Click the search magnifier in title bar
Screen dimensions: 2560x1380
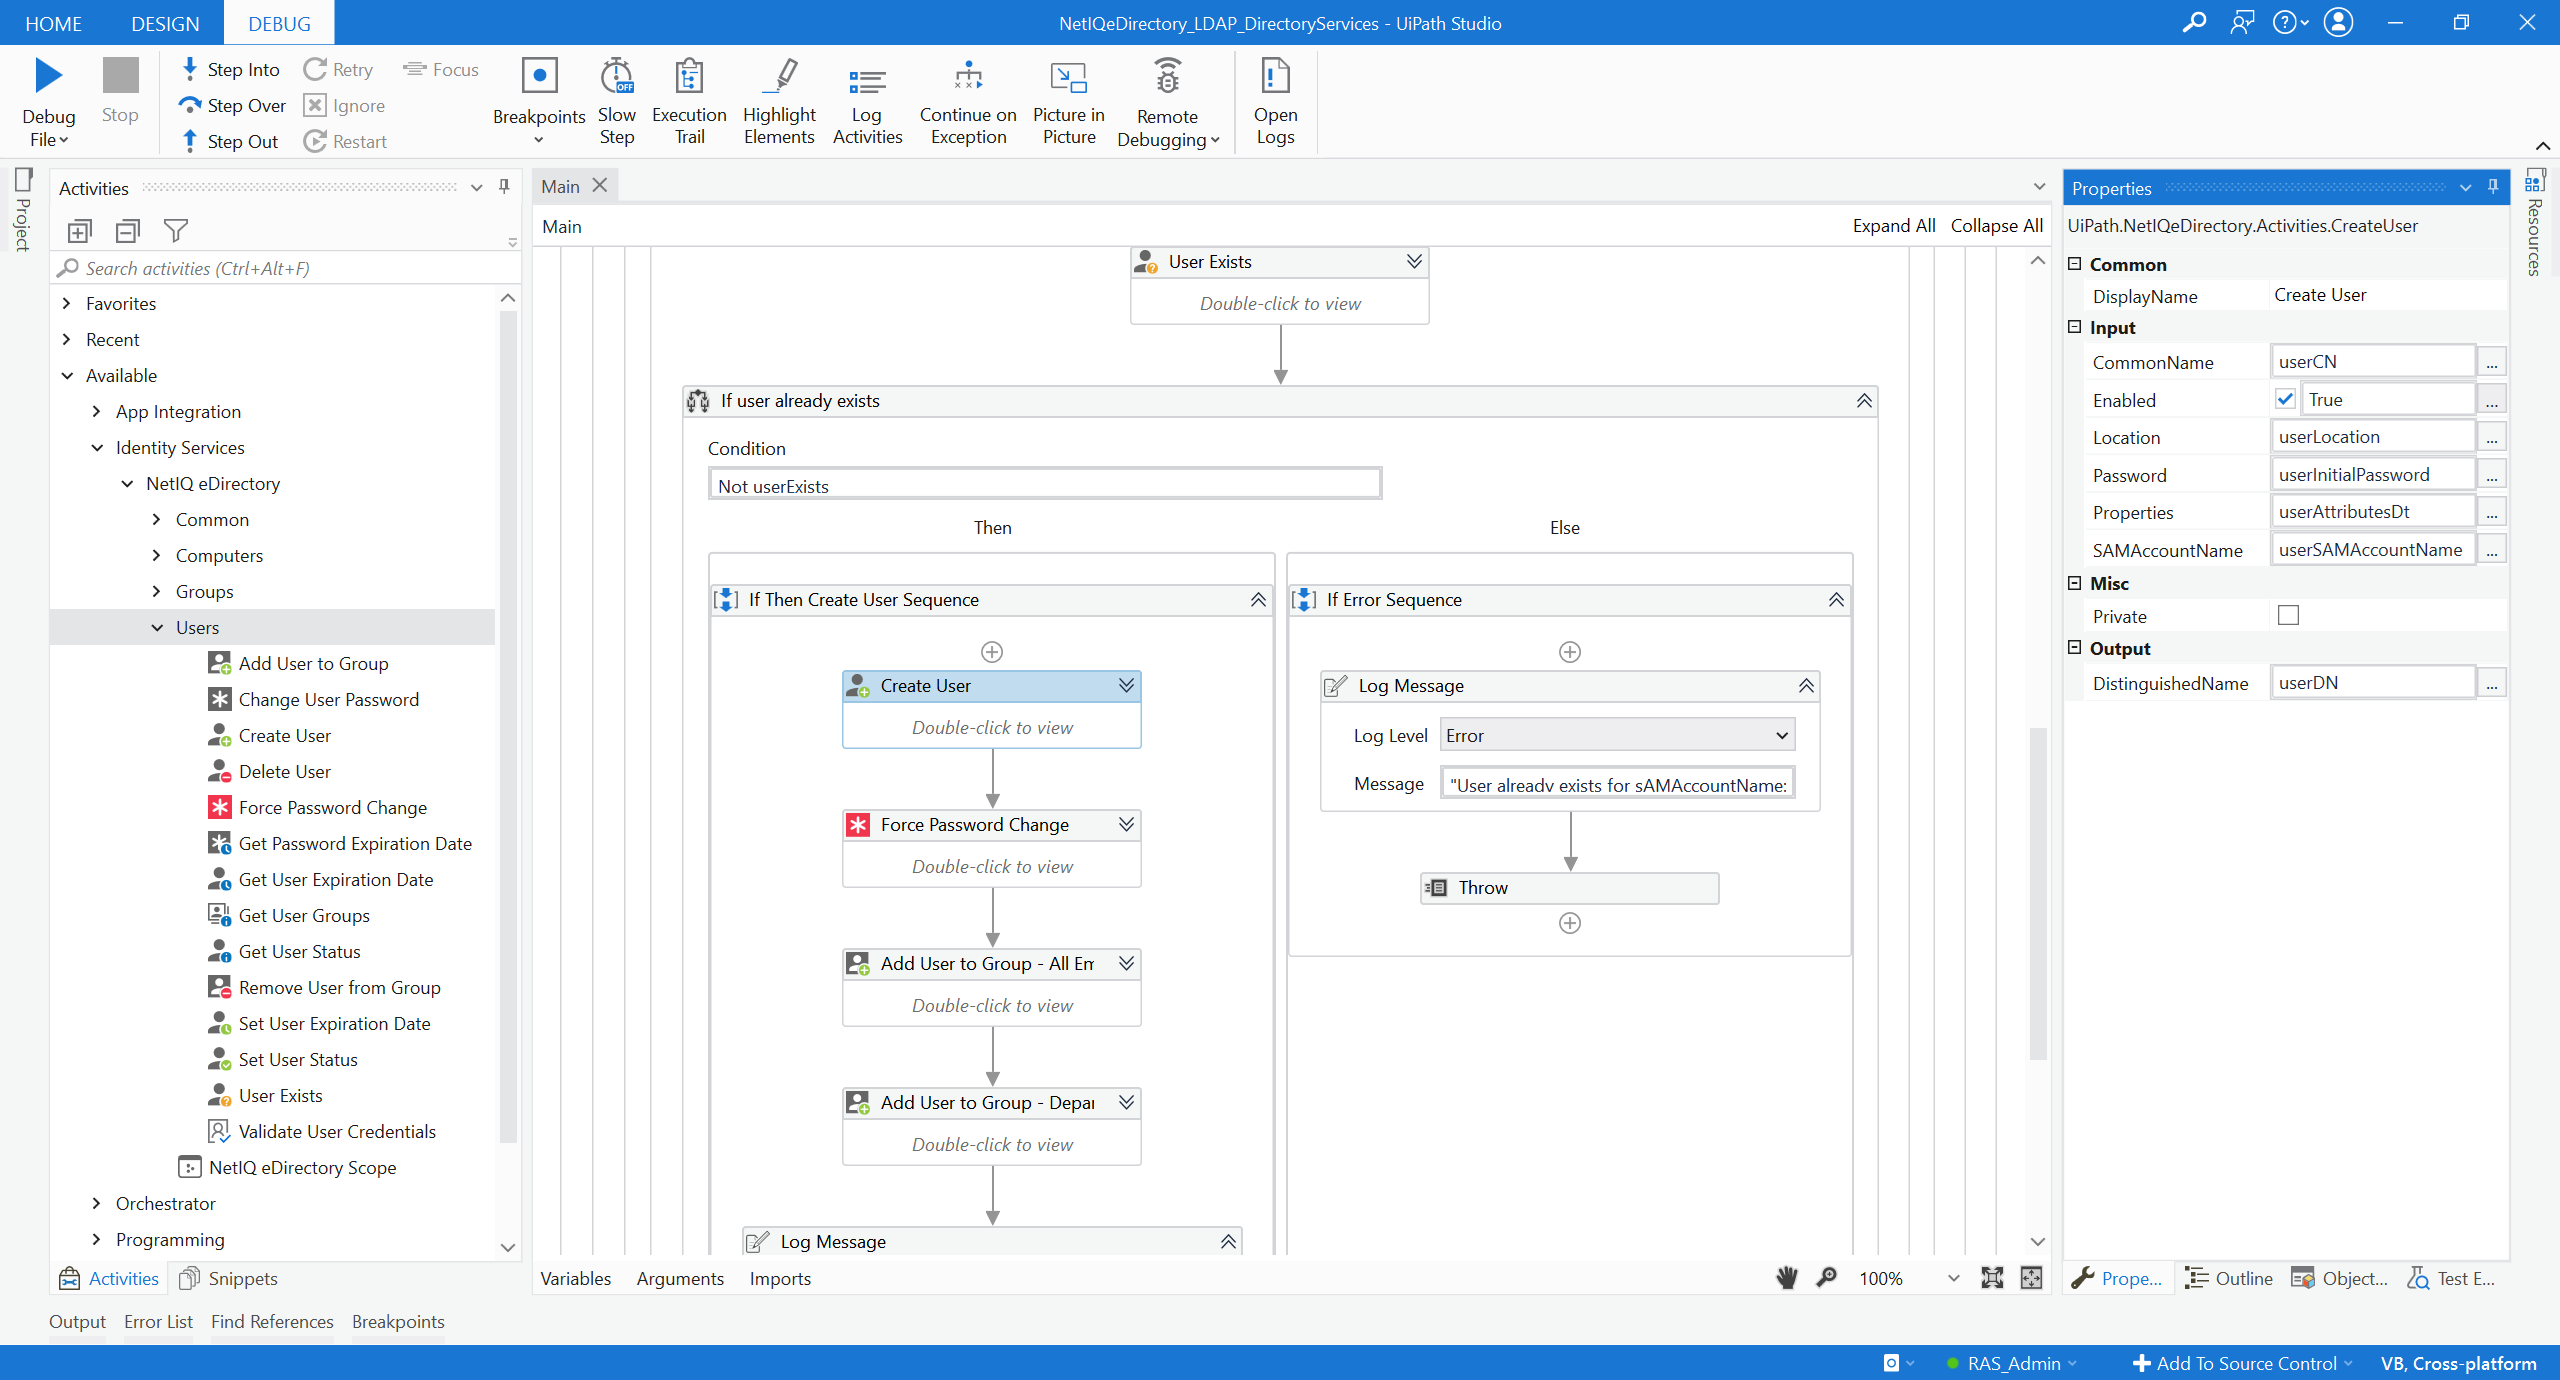(x=2194, y=22)
